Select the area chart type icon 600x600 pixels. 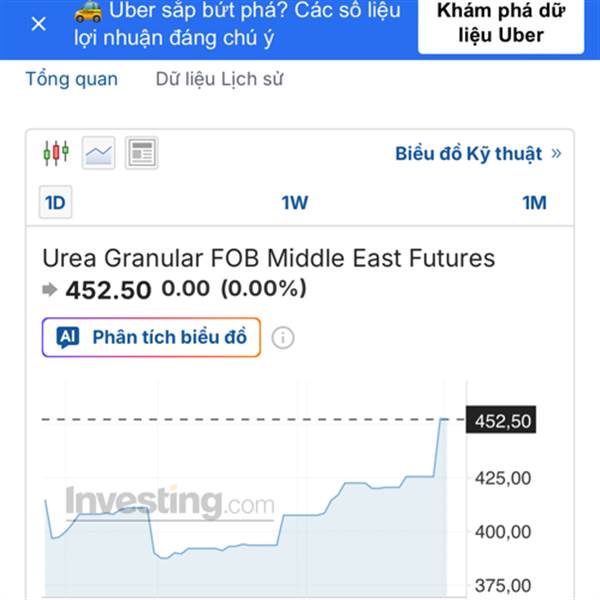(x=99, y=153)
